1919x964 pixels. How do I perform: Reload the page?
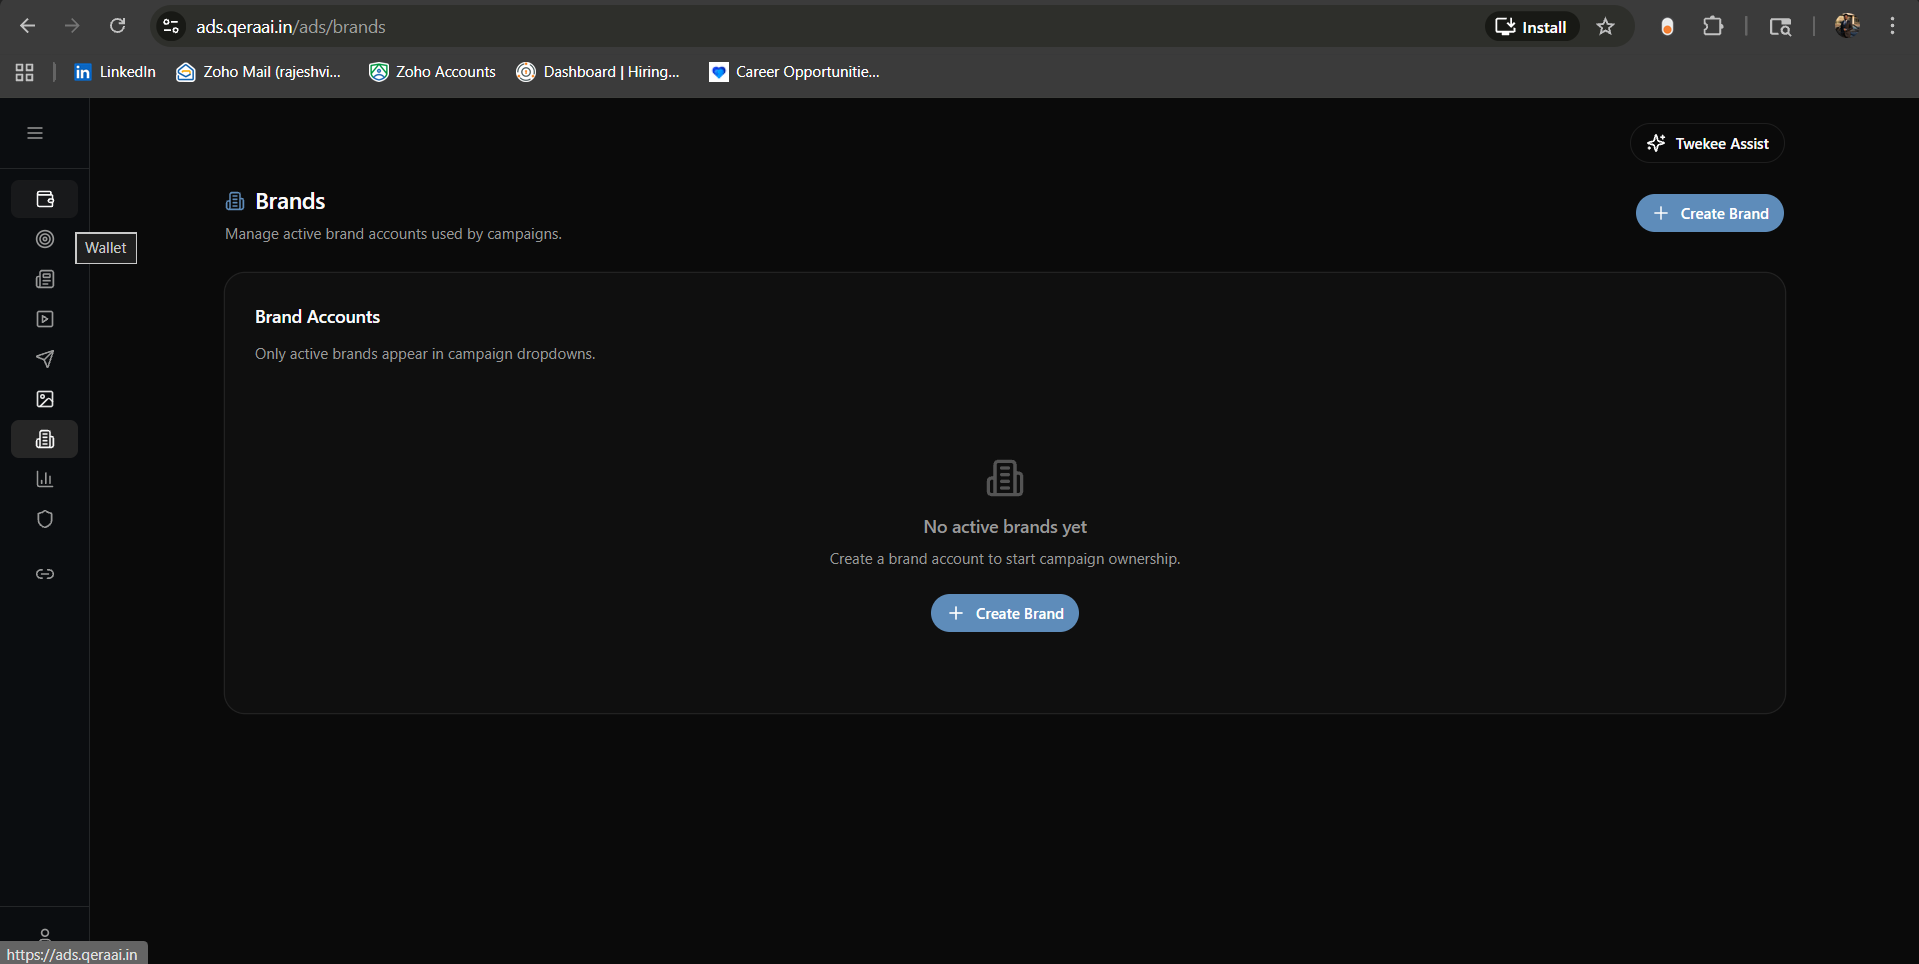coord(117,26)
